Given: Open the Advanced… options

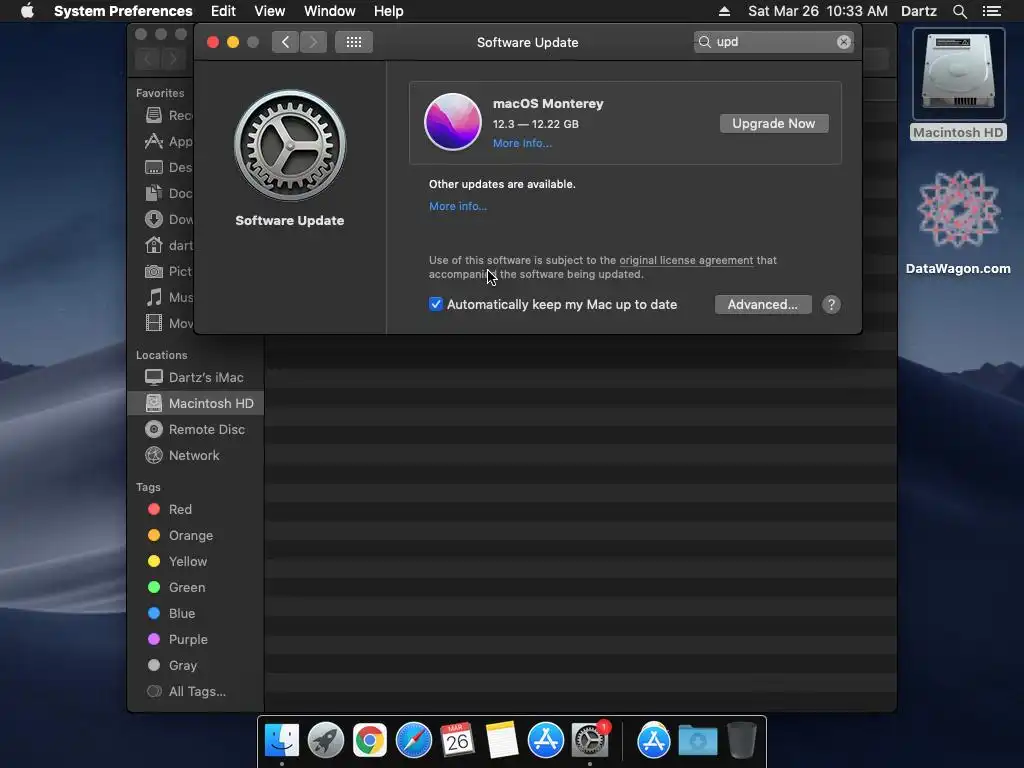Looking at the screenshot, I should (763, 304).
